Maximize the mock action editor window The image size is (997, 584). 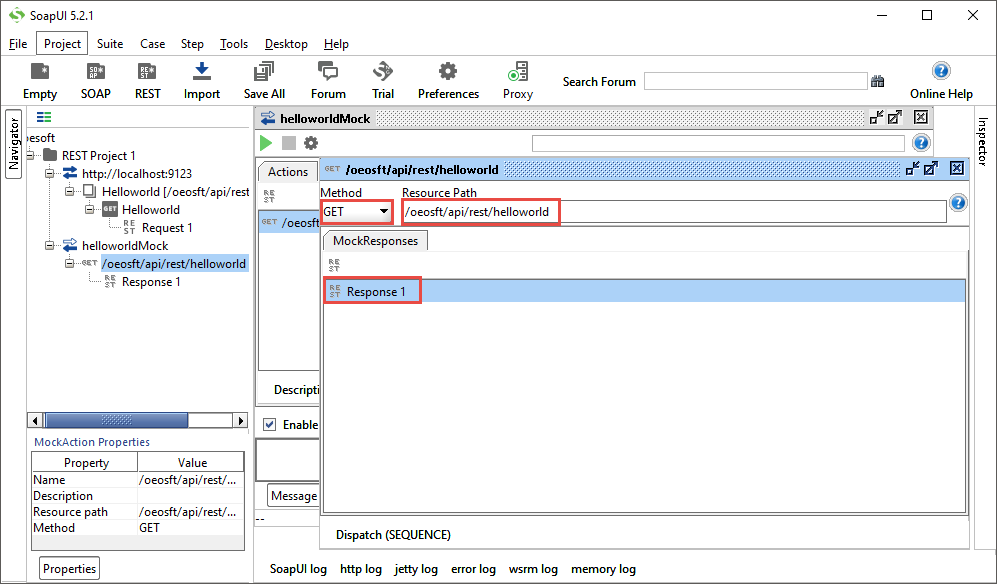[x=932, y=169]
